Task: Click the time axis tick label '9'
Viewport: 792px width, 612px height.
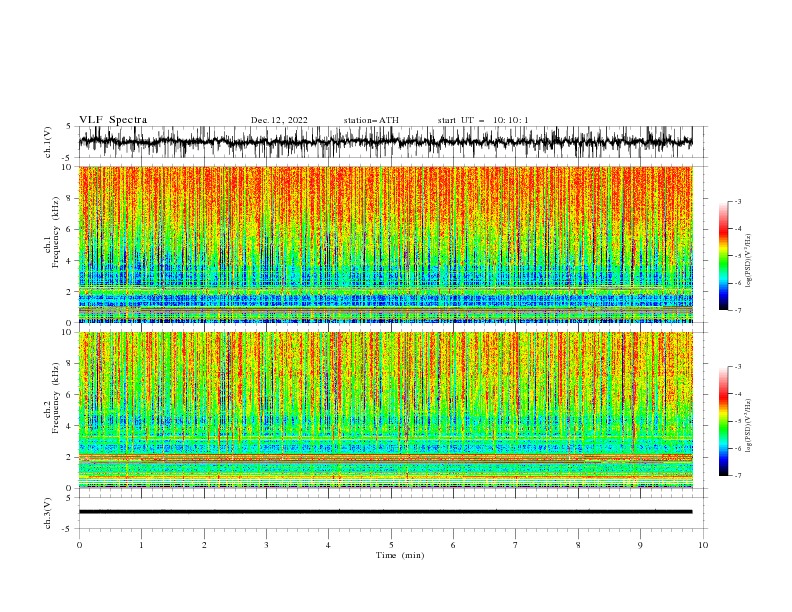Action: point(640,545)
